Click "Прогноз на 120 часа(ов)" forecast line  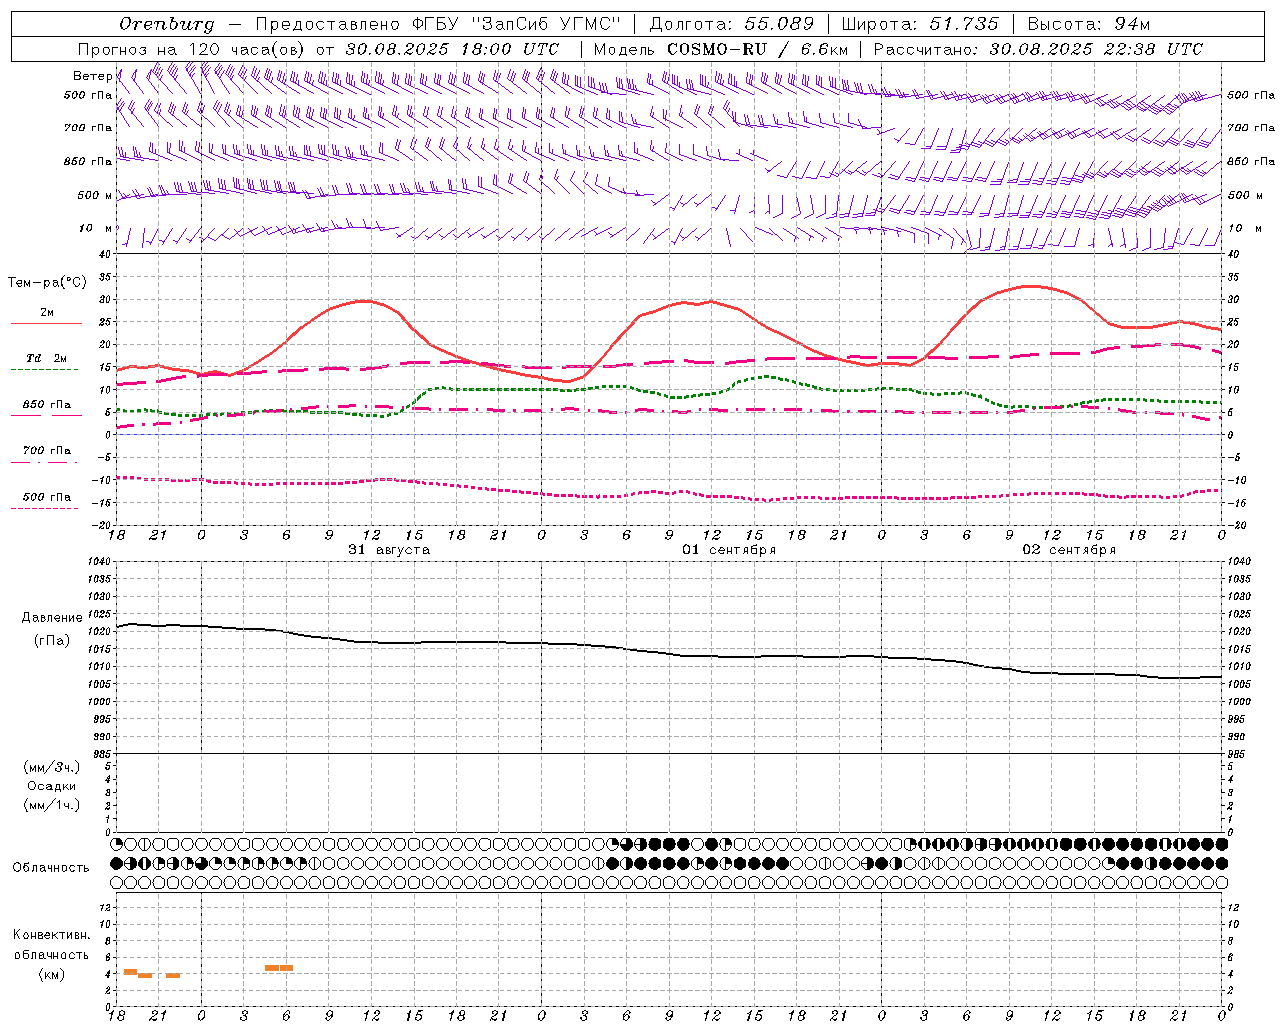(192, 49)
